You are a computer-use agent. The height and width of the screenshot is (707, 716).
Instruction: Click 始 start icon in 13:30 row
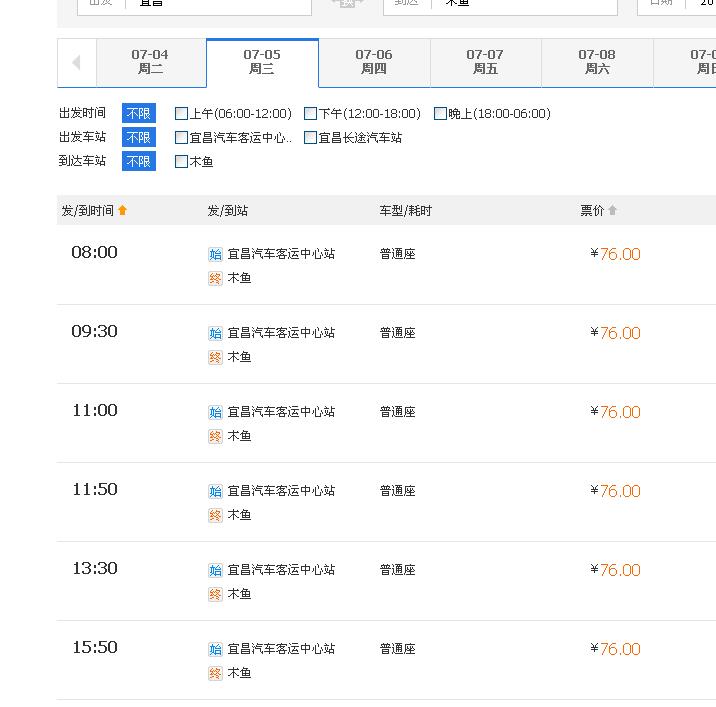point(215,570)
